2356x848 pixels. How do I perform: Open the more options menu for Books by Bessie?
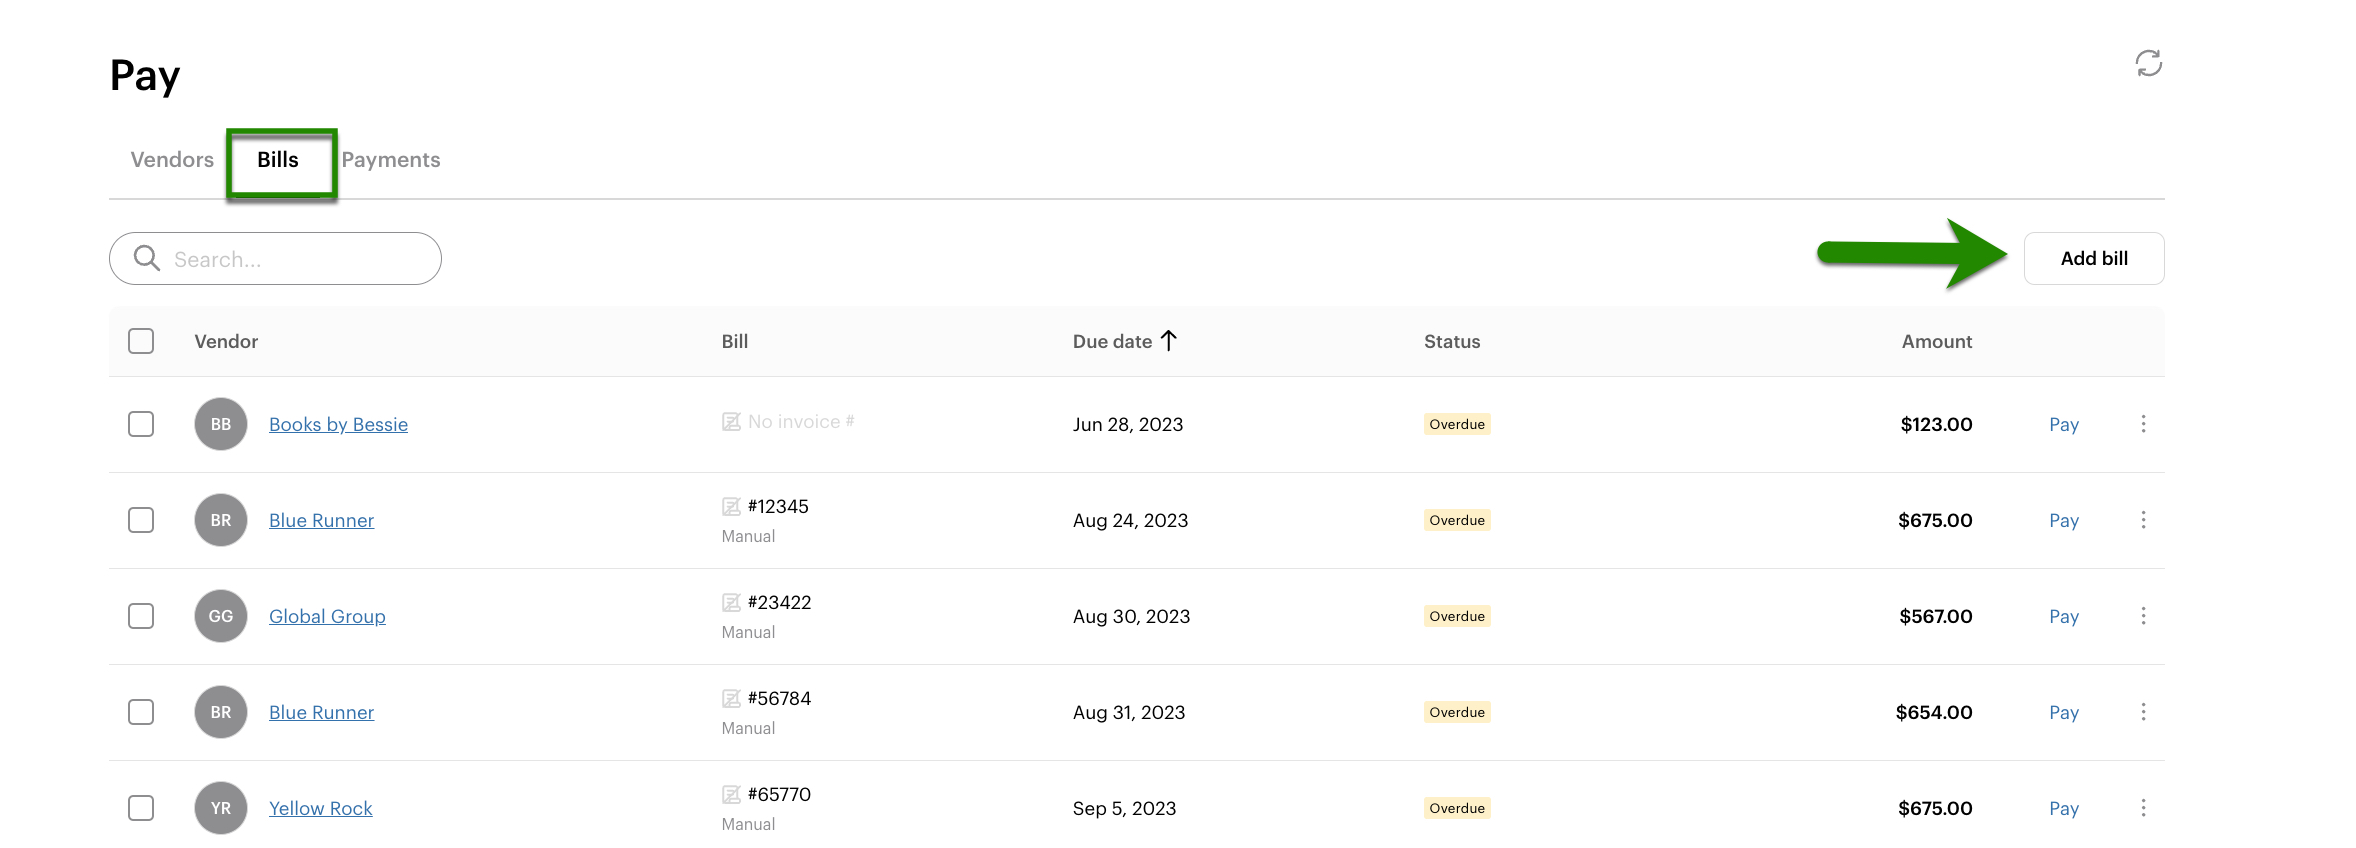click(x=2143, y=424)
